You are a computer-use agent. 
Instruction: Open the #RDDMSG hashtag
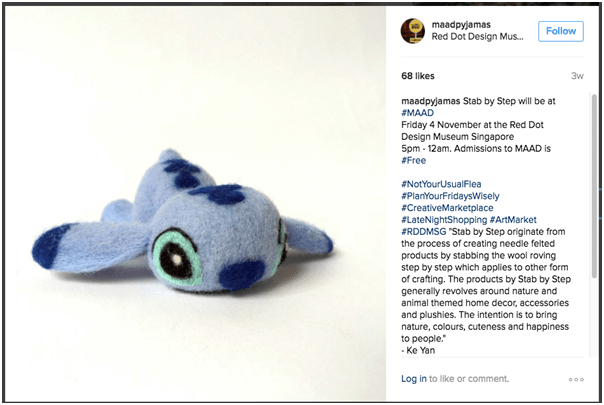[x=424, y=232]
